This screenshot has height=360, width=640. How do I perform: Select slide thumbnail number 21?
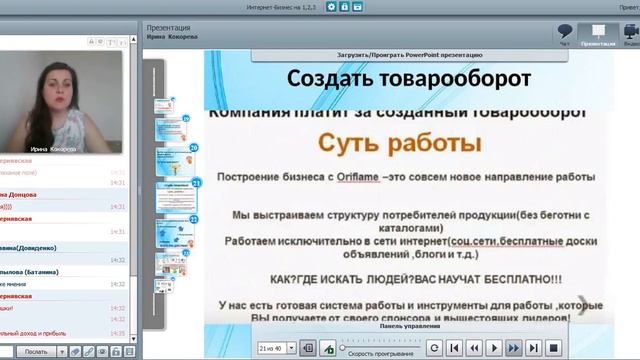[x=177, y=197]
